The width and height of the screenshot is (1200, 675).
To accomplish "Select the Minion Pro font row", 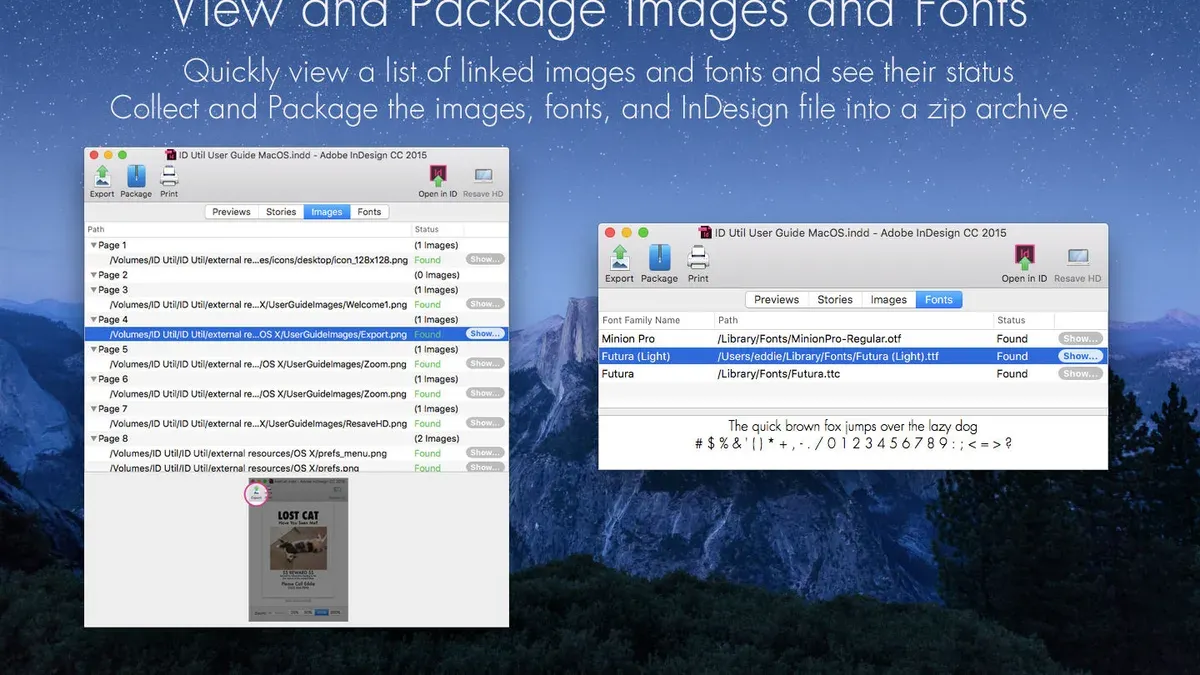I will pos(853,339).
